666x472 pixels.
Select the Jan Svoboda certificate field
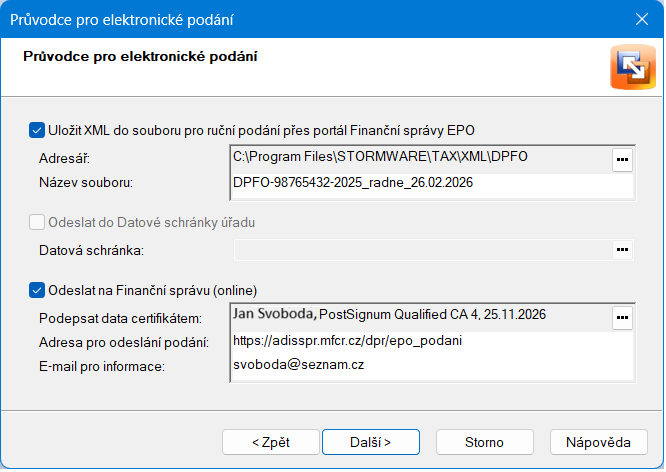click(419, 316)
